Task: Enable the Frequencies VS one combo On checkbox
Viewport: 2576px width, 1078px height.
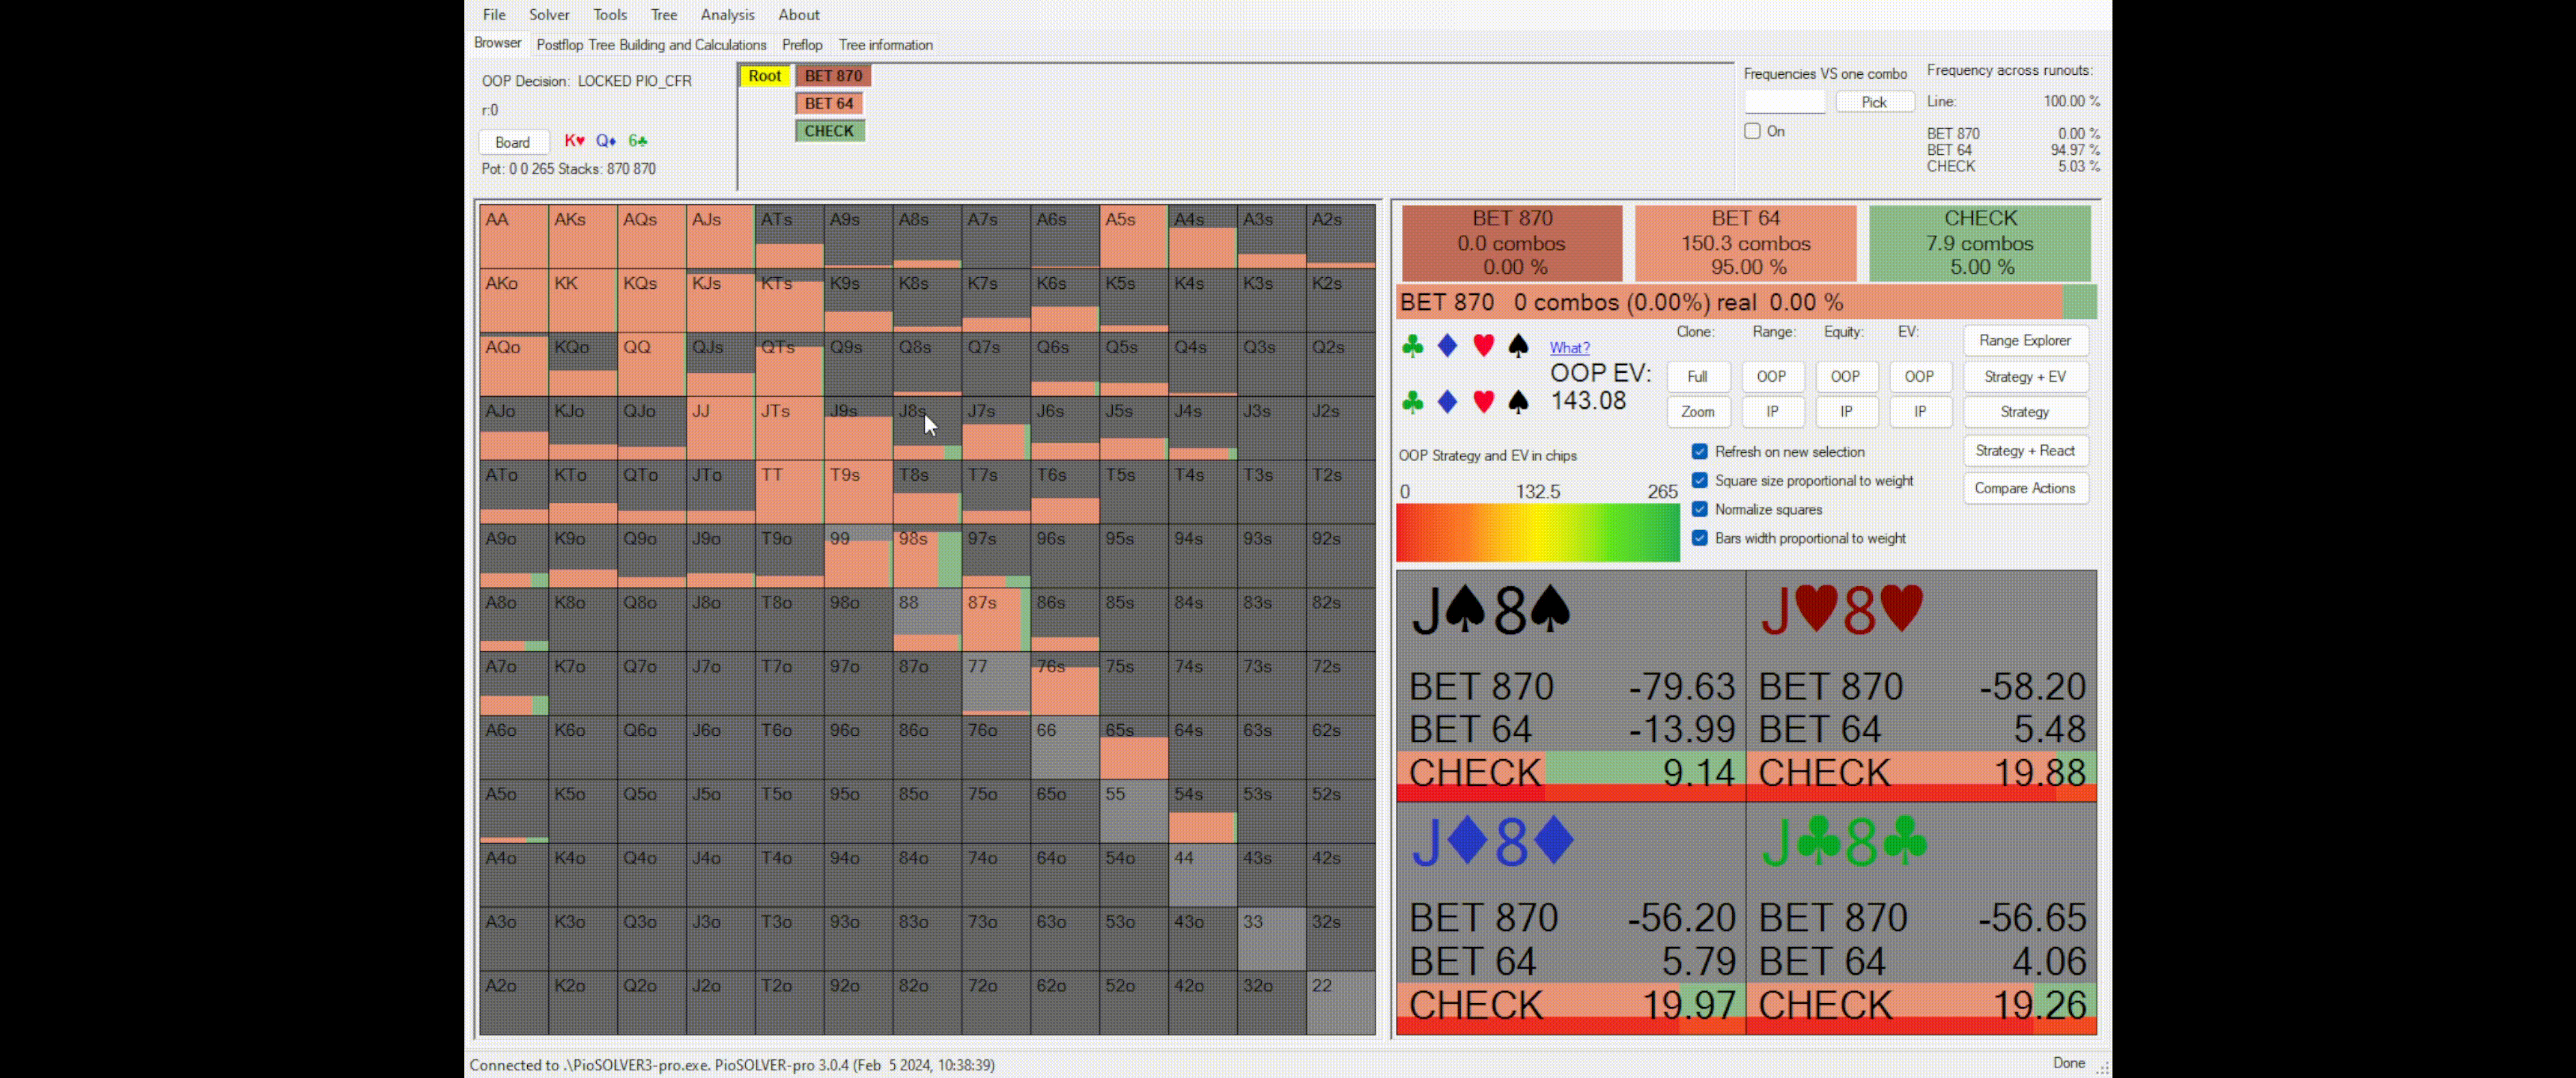Action: pos(1752,131)
